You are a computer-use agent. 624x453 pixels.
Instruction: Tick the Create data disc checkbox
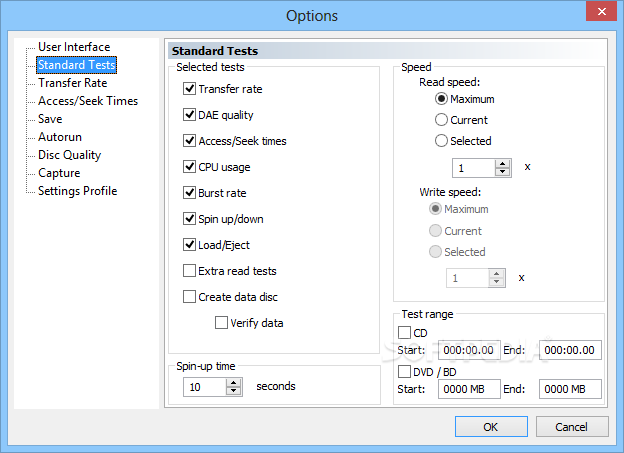189,297
